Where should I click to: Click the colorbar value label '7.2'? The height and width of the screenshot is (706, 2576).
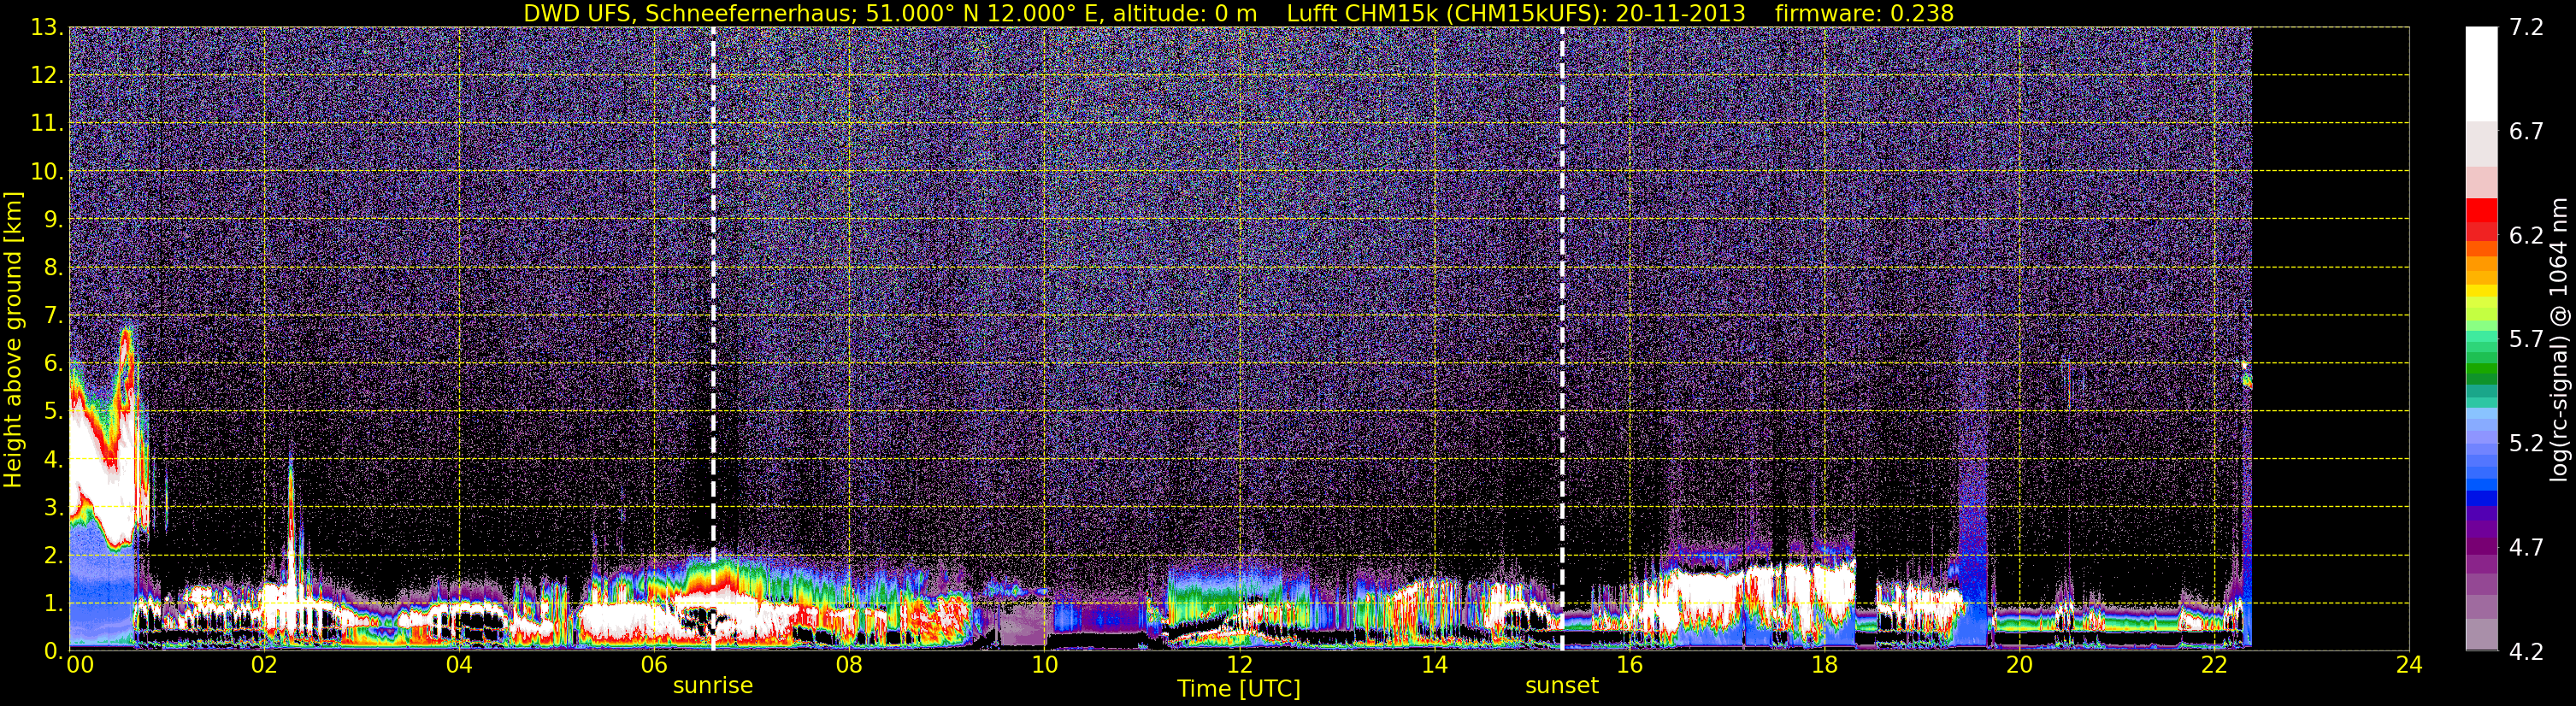(2527, 28)
